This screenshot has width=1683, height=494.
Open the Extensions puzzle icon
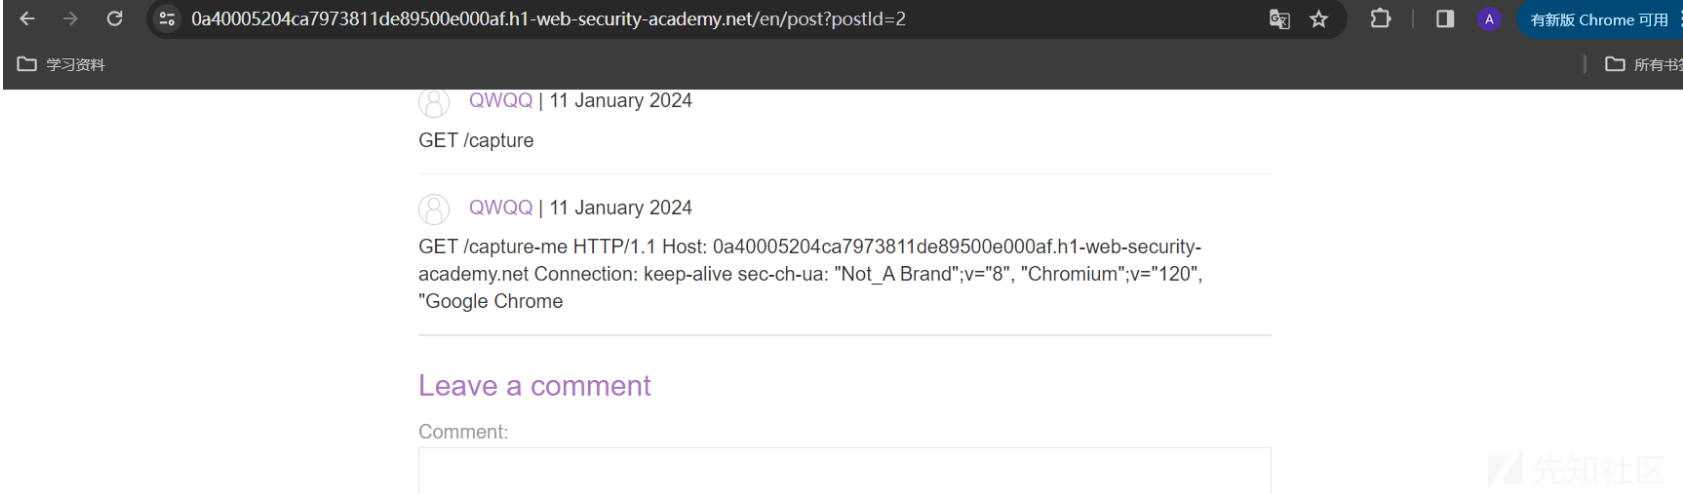(x=1381, y=19)
